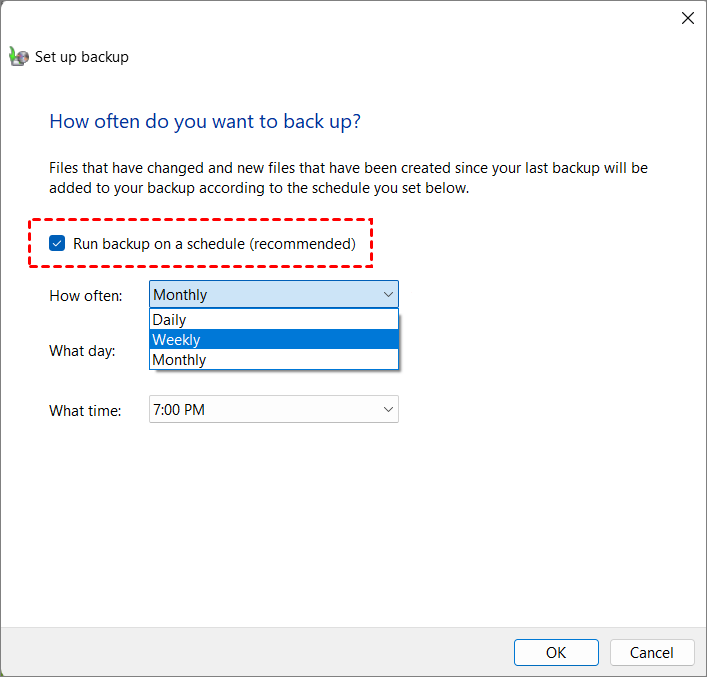
Task: Click the 'Run backup on a schedule (recommended)' label
Action: [214, 243]
